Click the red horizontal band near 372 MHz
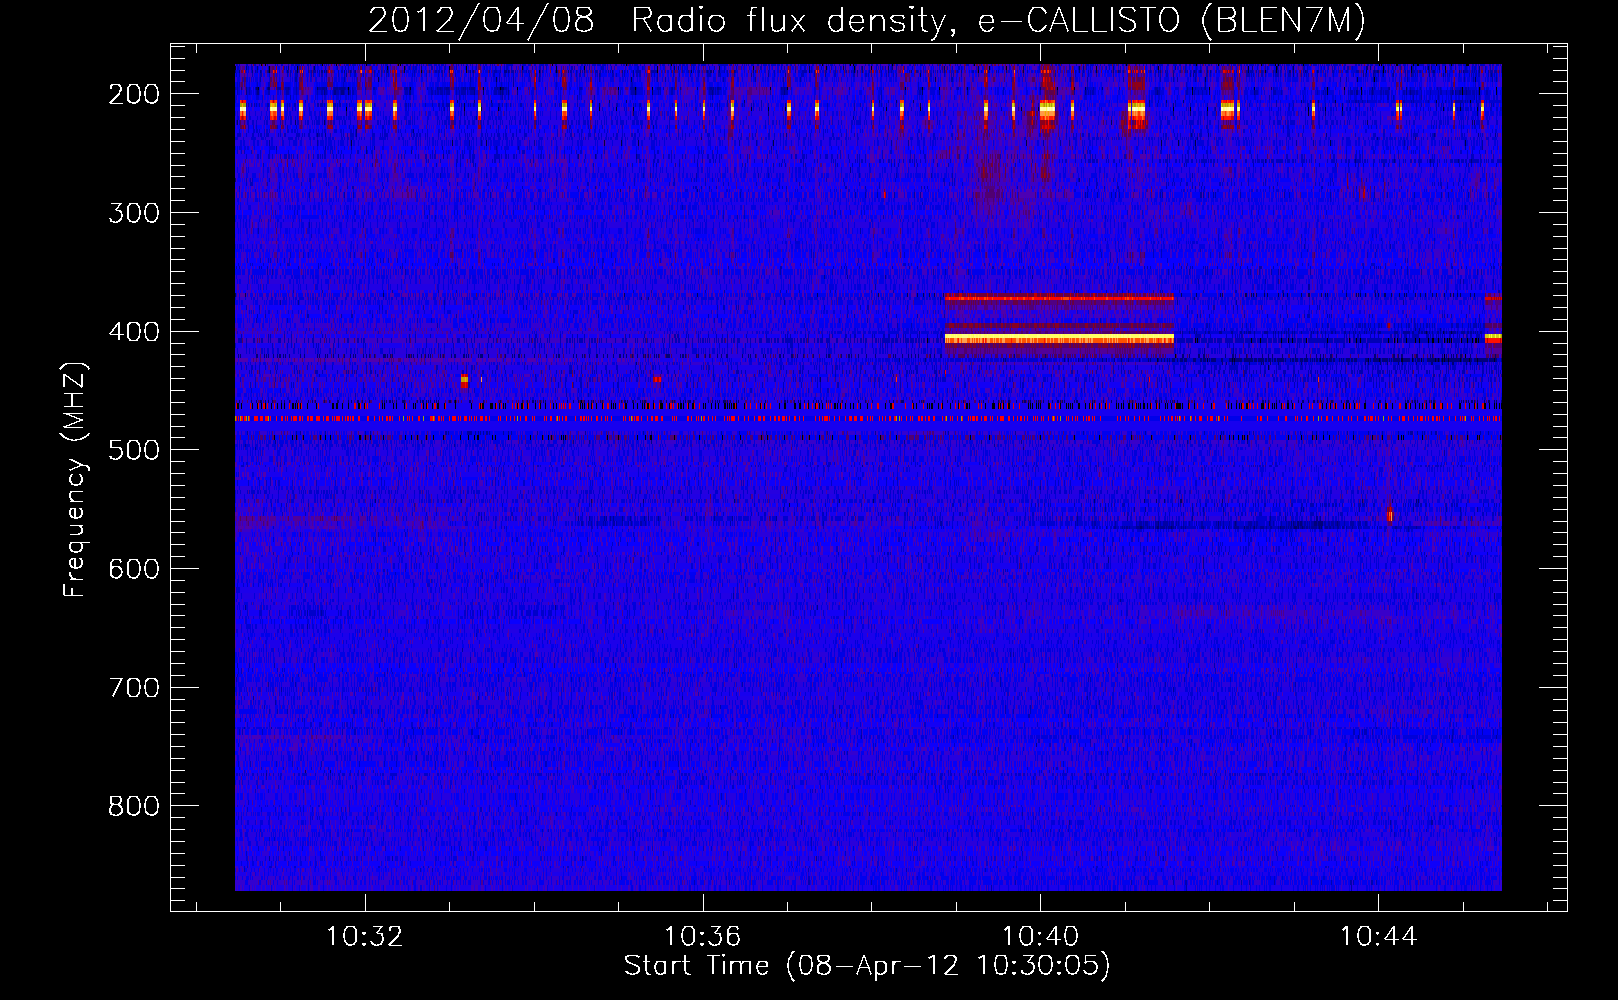Viewport: 1618px width, 1000px height. click(1059, 298)
